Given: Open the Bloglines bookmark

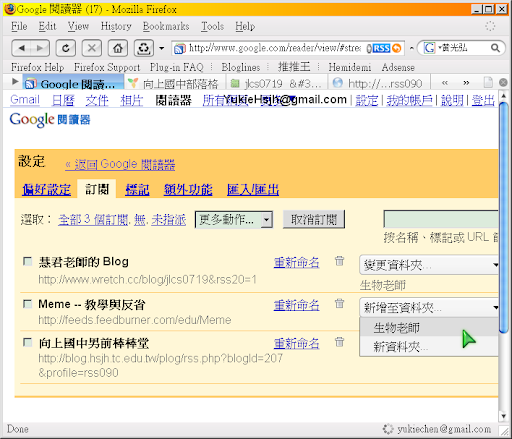Looking at the screenshot, I should pyautogui.click(x=241, y=67).
